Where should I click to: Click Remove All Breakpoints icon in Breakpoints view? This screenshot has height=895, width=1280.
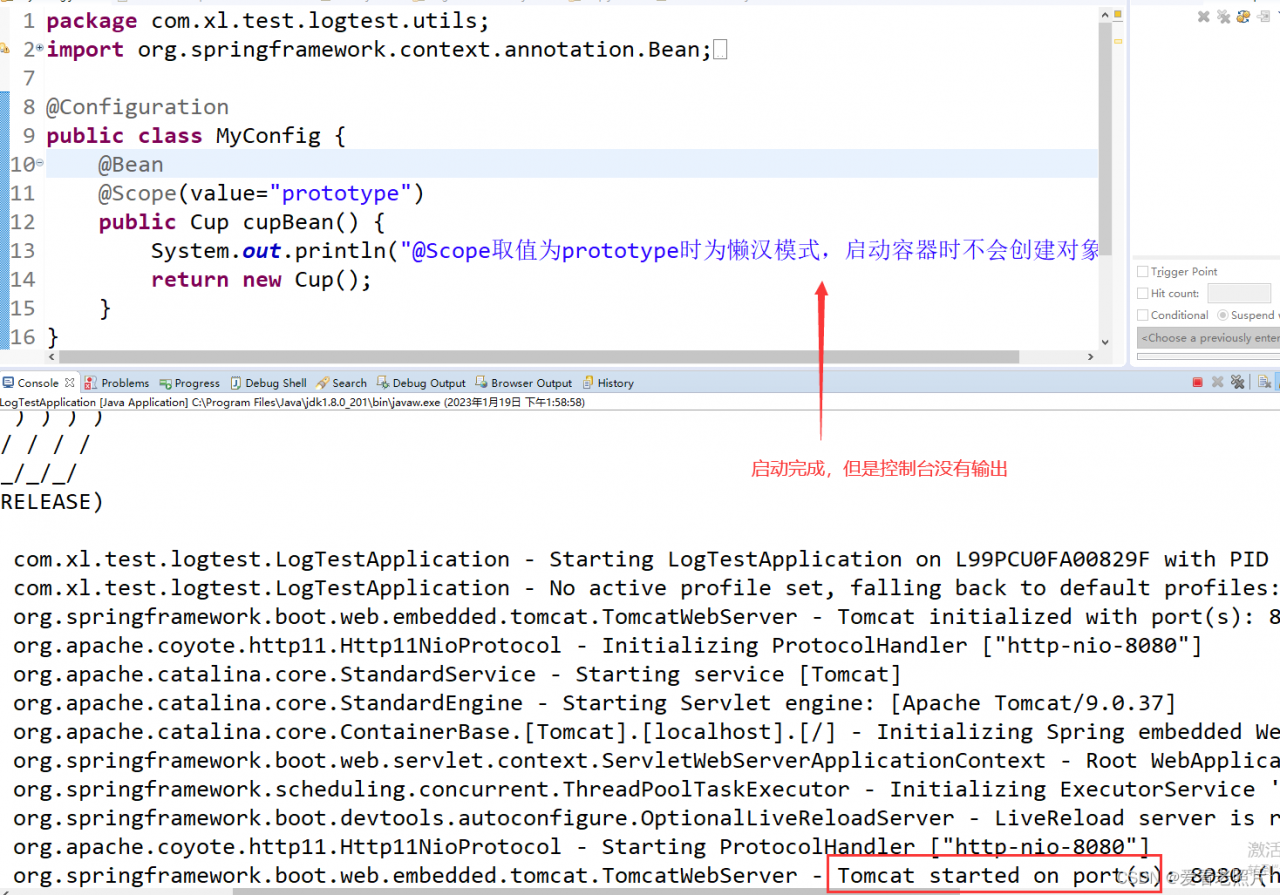1223,16
